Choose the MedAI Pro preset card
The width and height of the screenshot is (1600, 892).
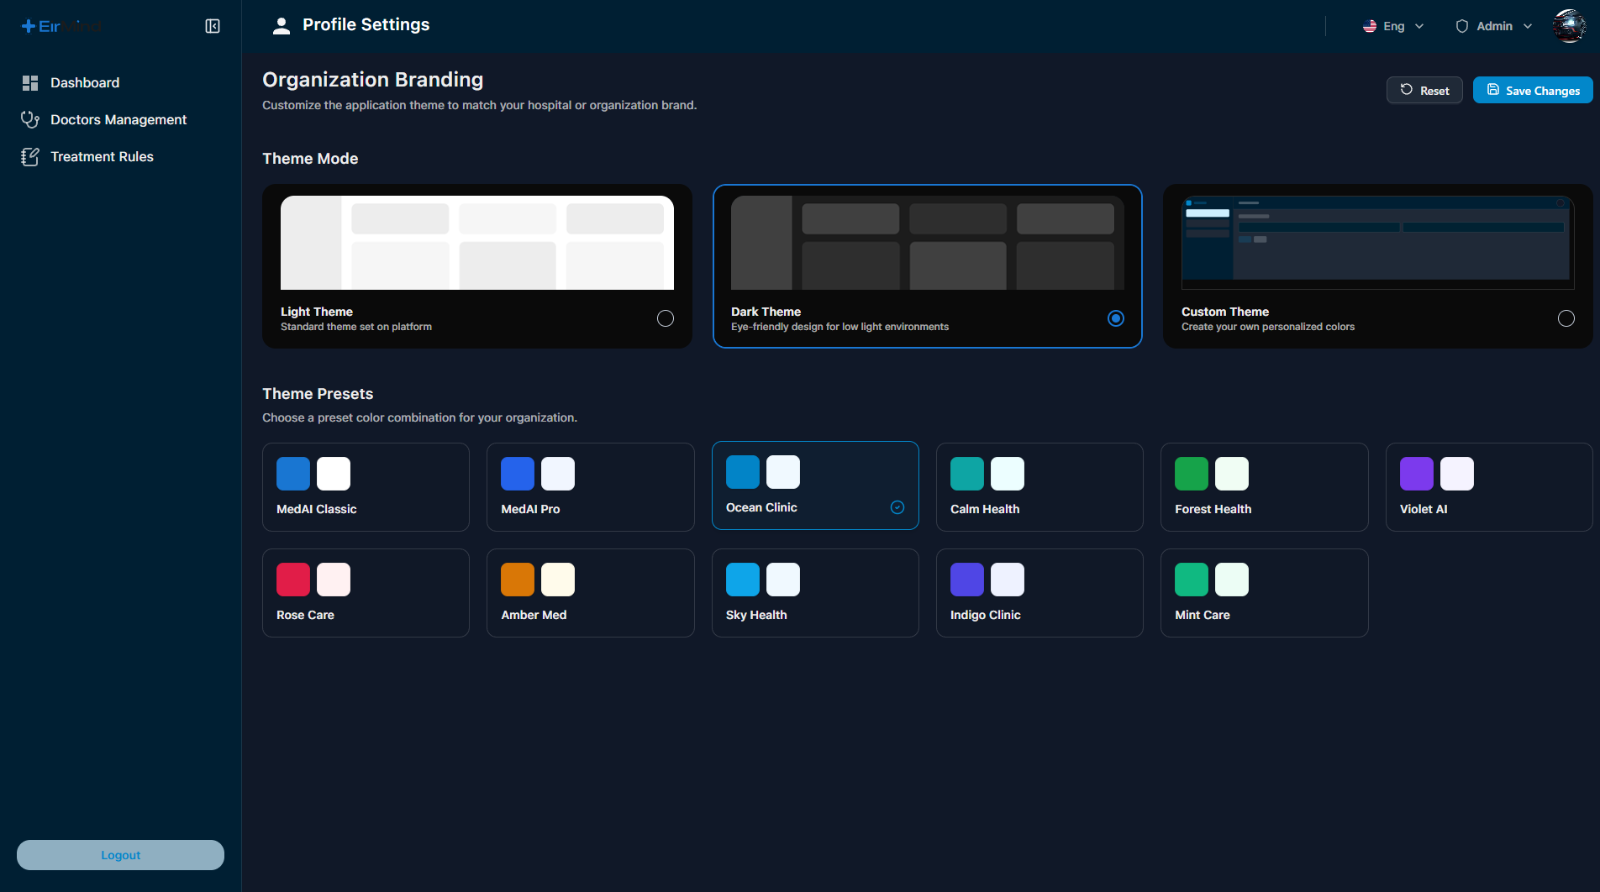(590, 487)
